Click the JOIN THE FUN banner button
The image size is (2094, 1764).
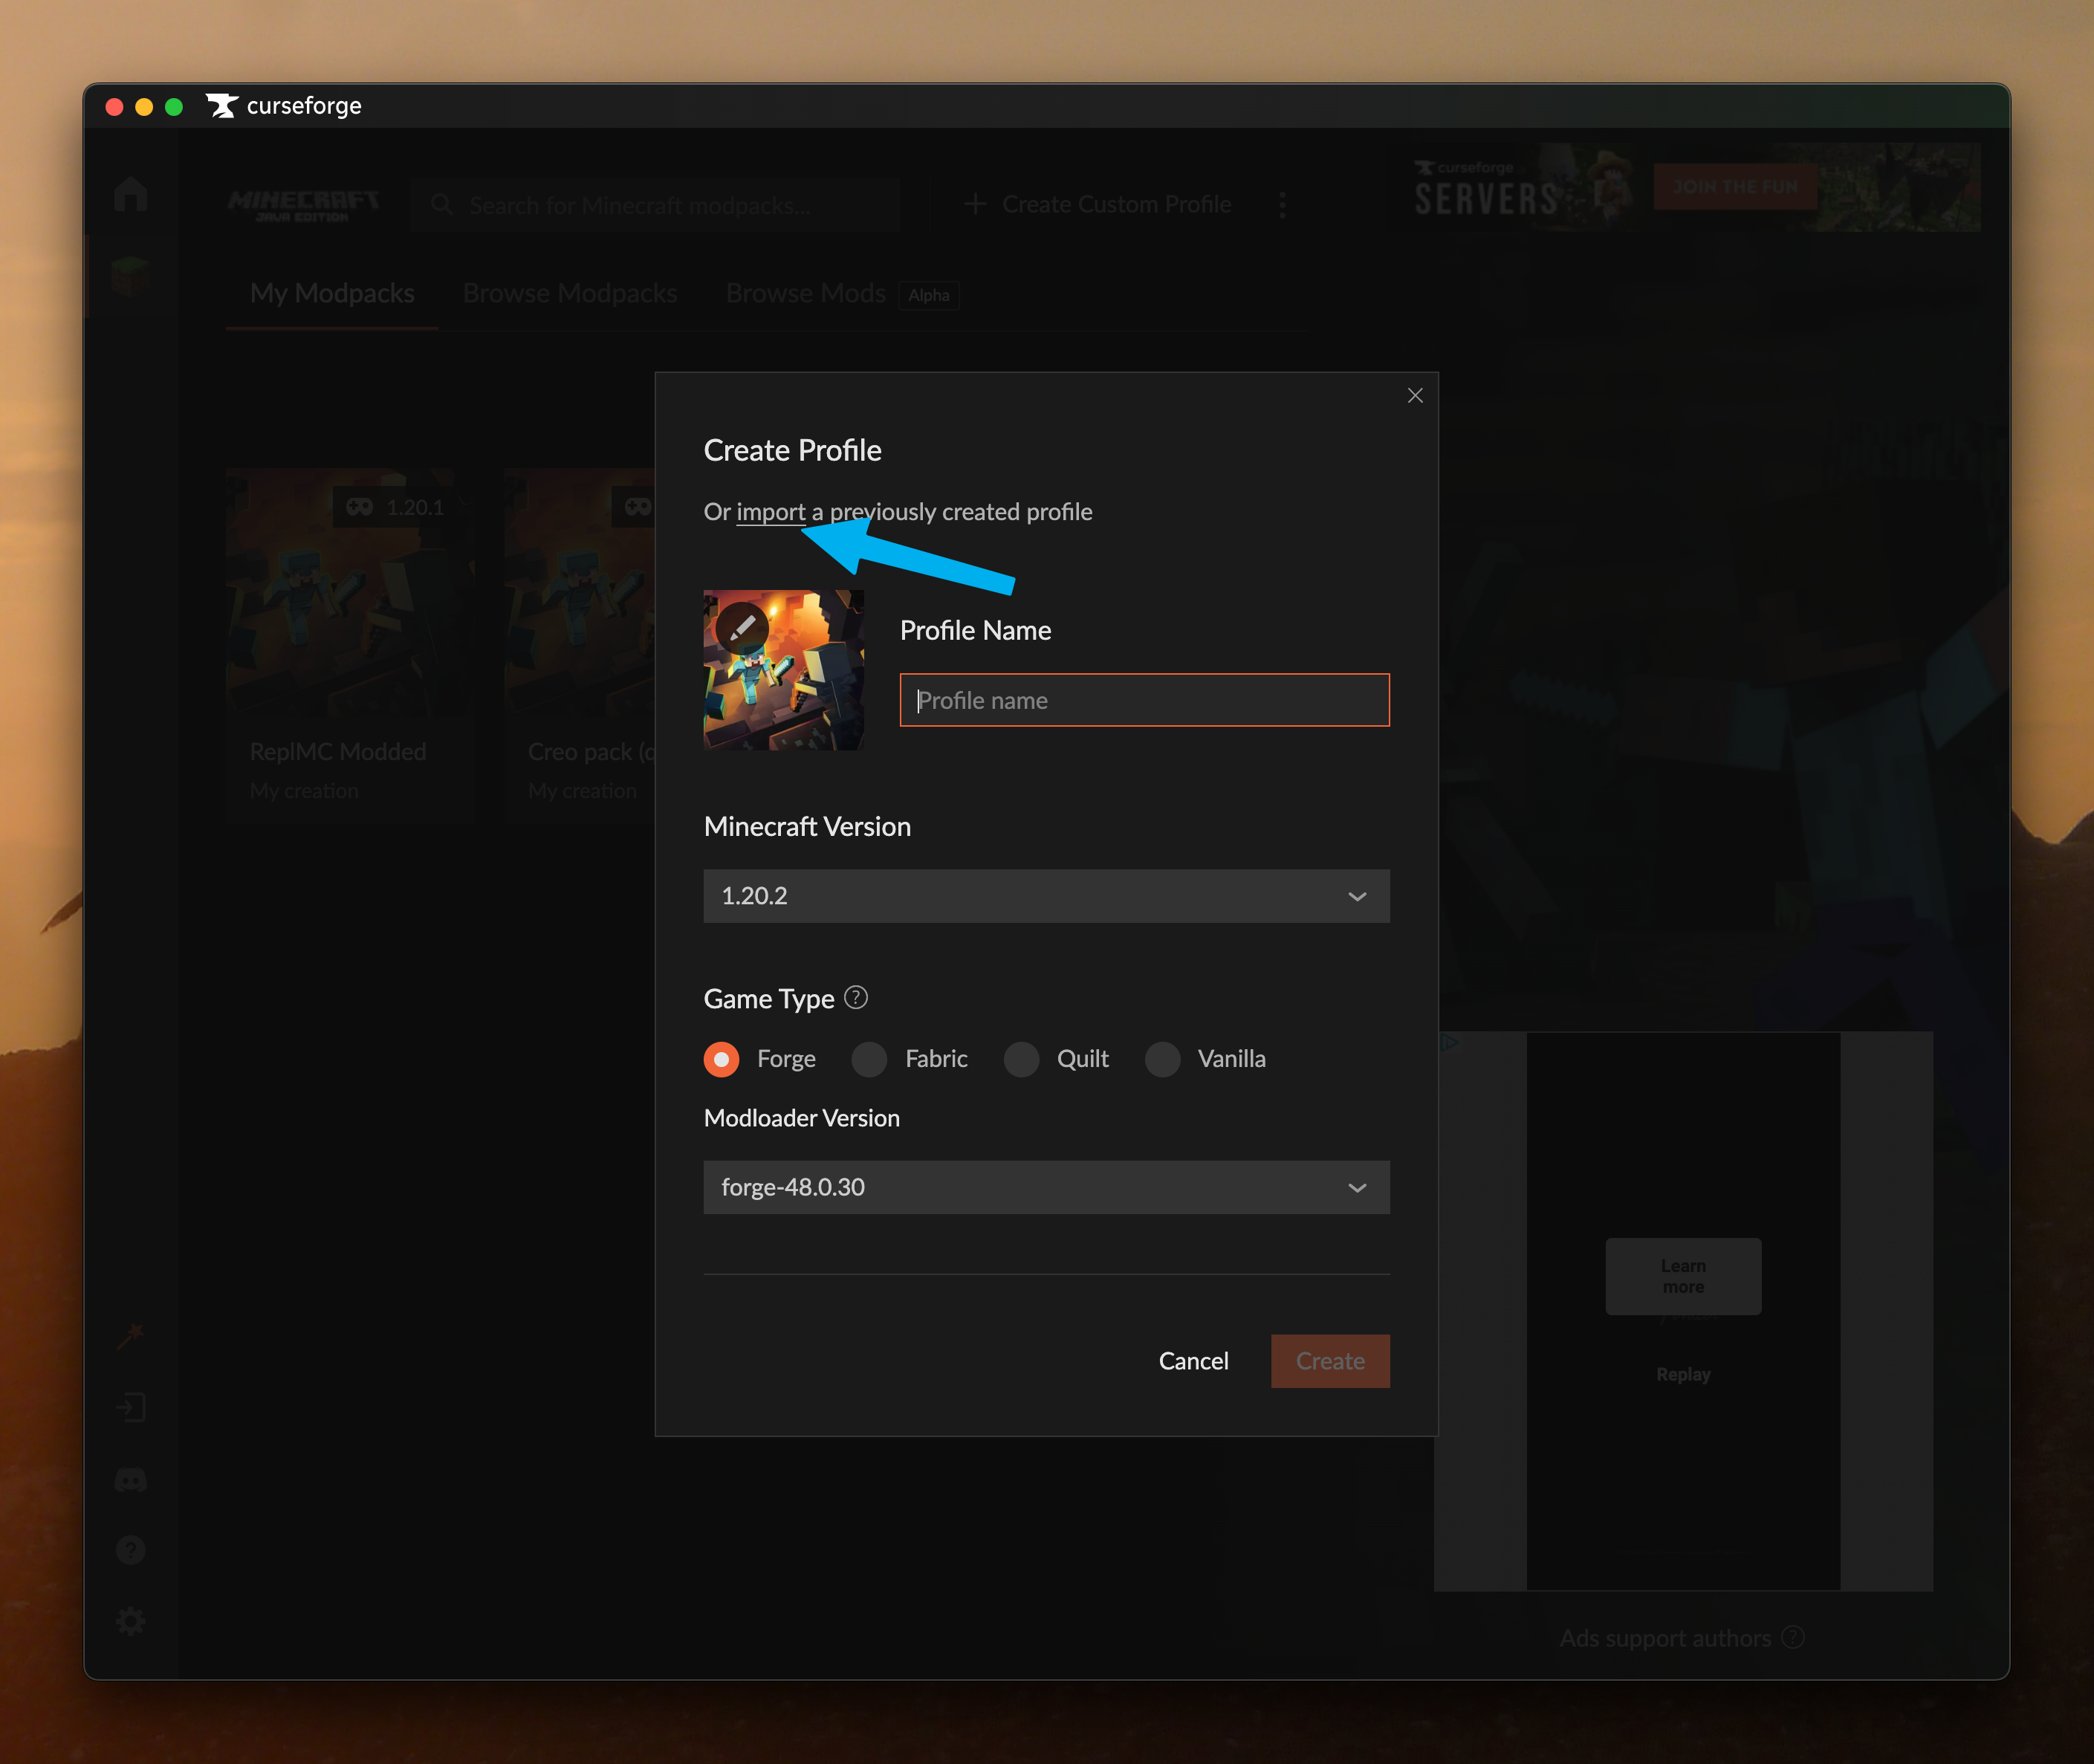pos(1735,187)
